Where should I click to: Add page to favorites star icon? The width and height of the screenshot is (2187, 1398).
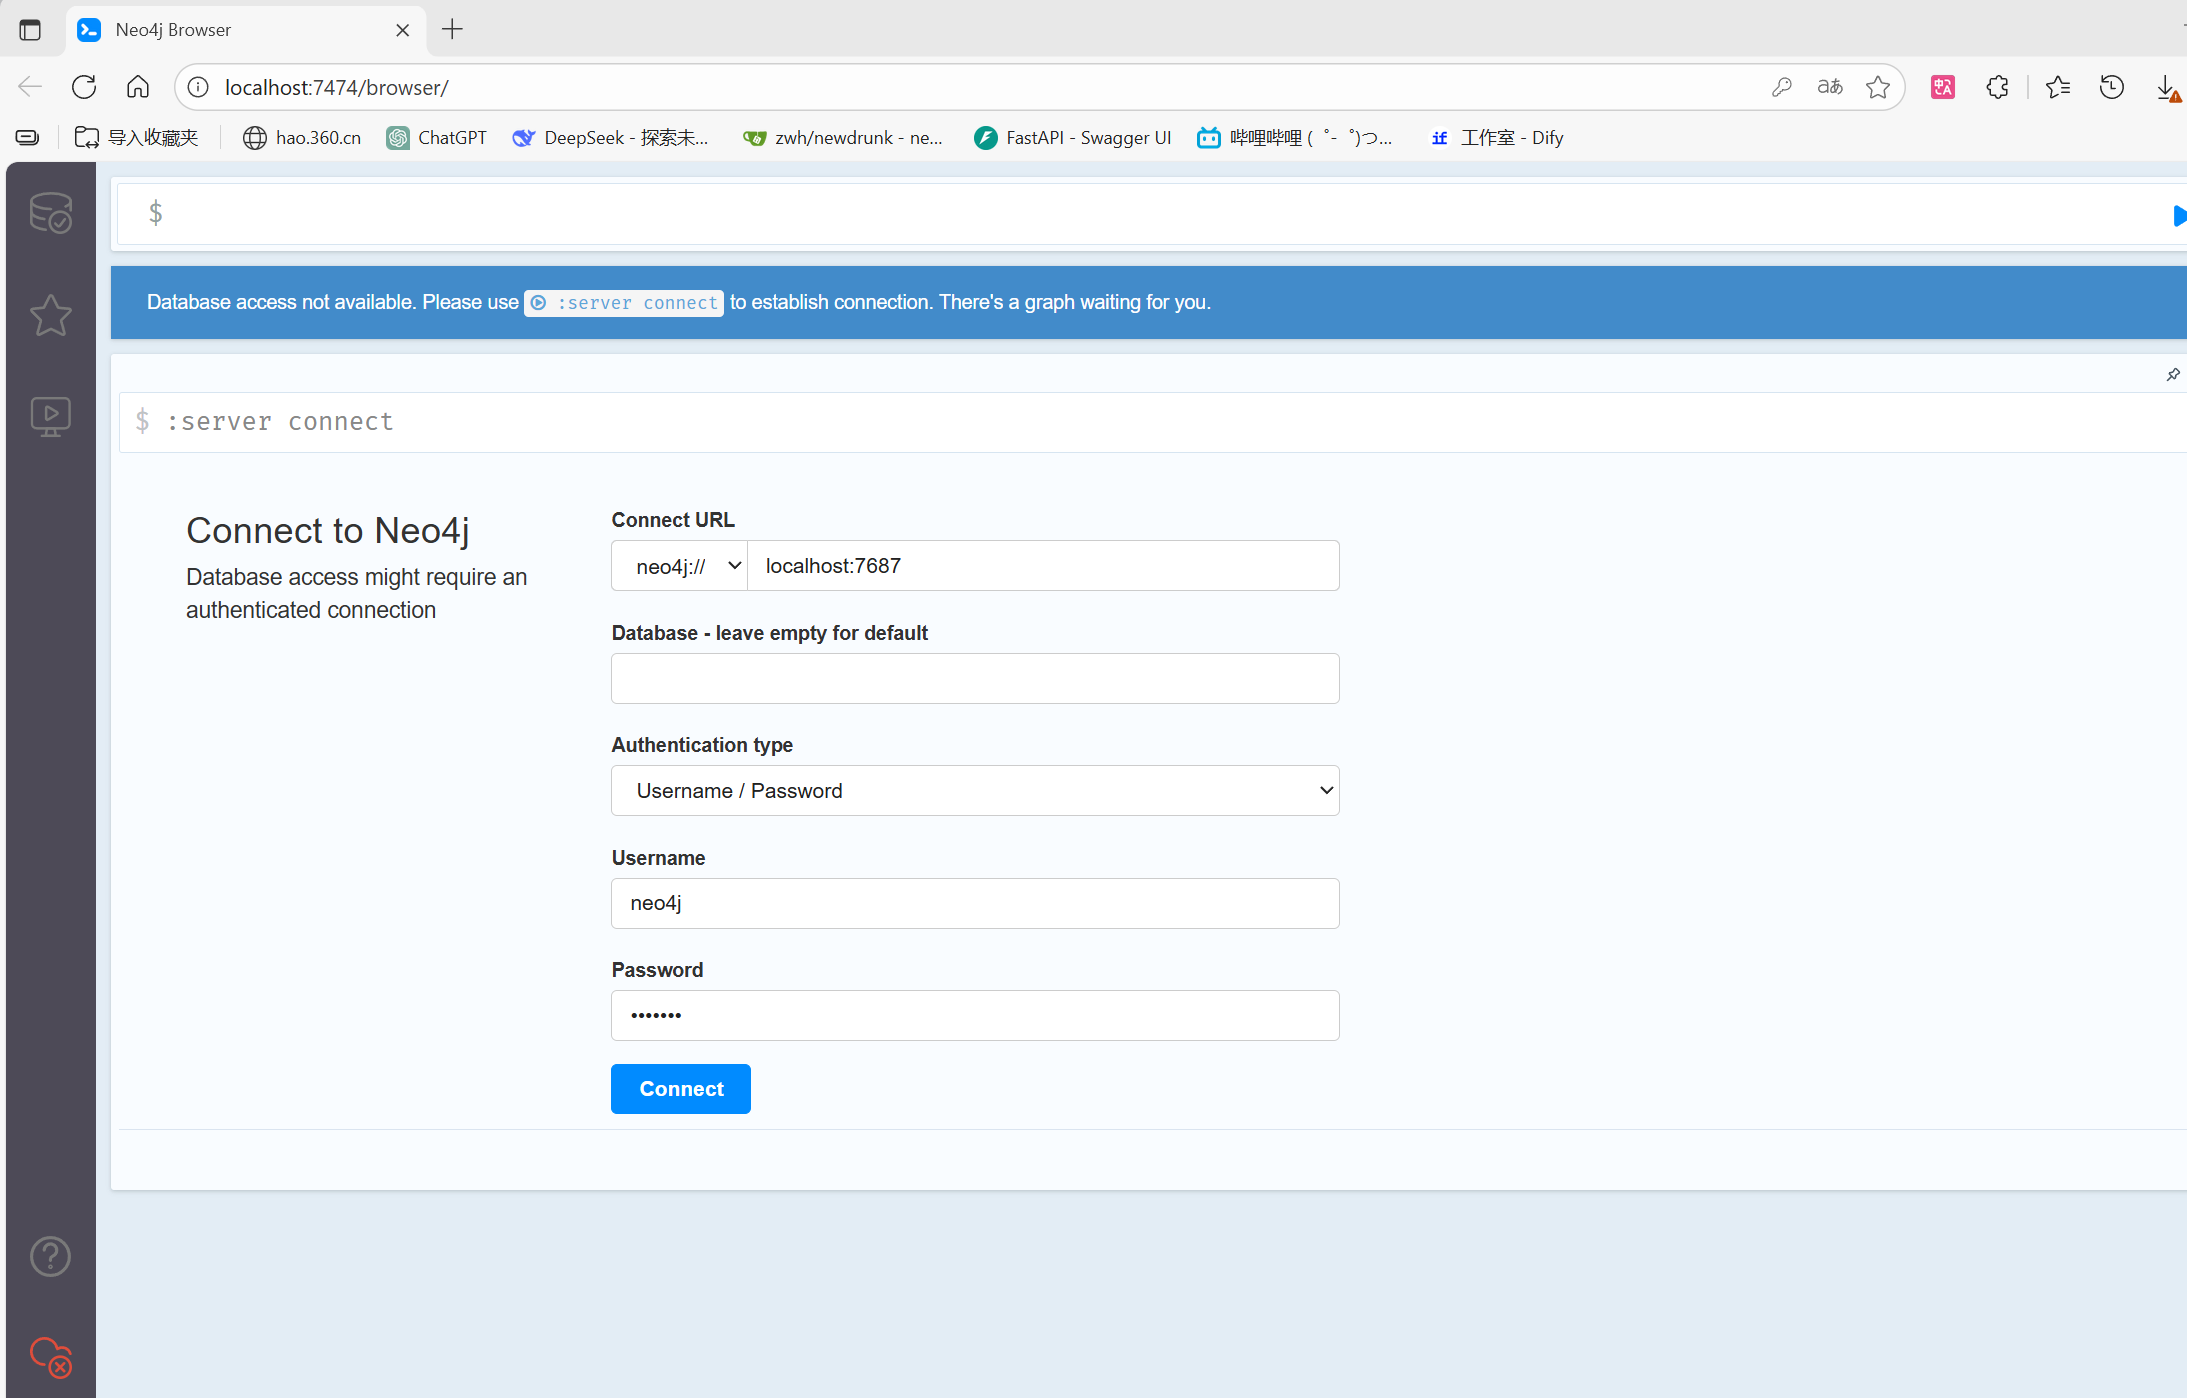click(x=1878, y=87)
